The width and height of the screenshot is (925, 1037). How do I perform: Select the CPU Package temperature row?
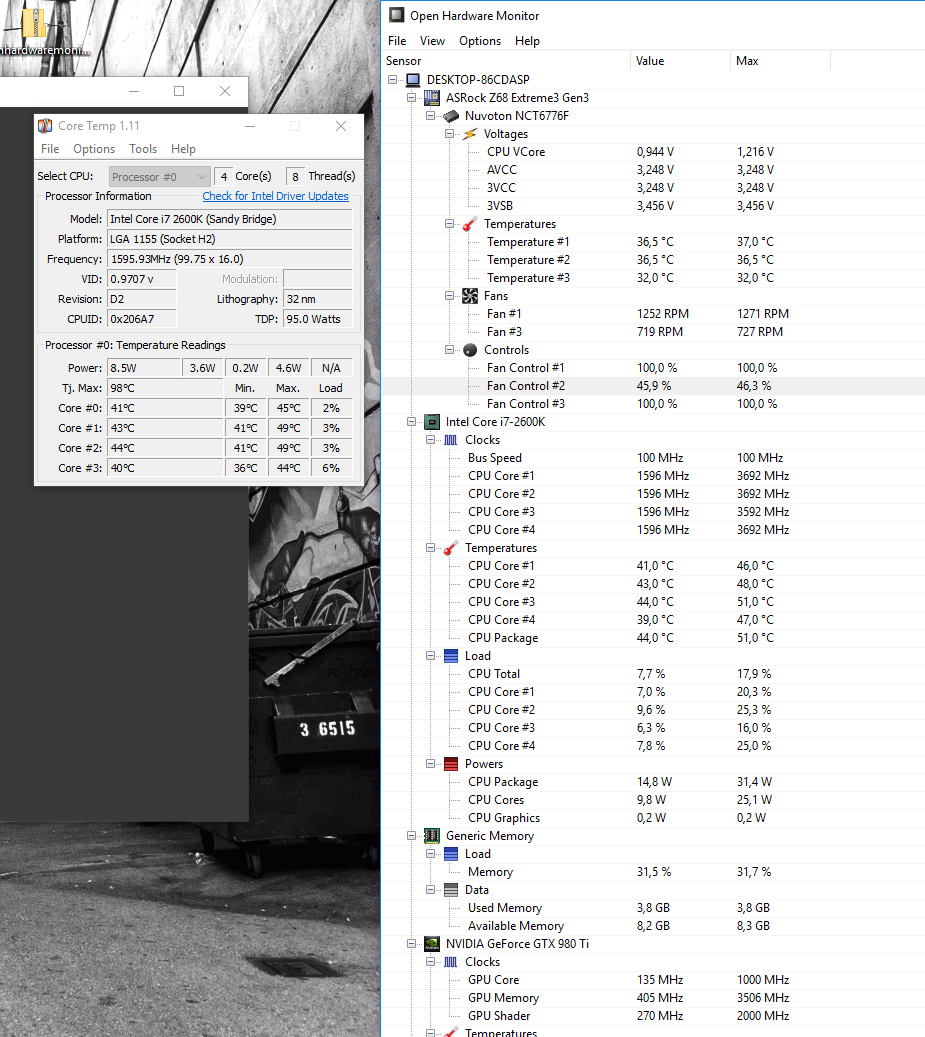(653, 638)
